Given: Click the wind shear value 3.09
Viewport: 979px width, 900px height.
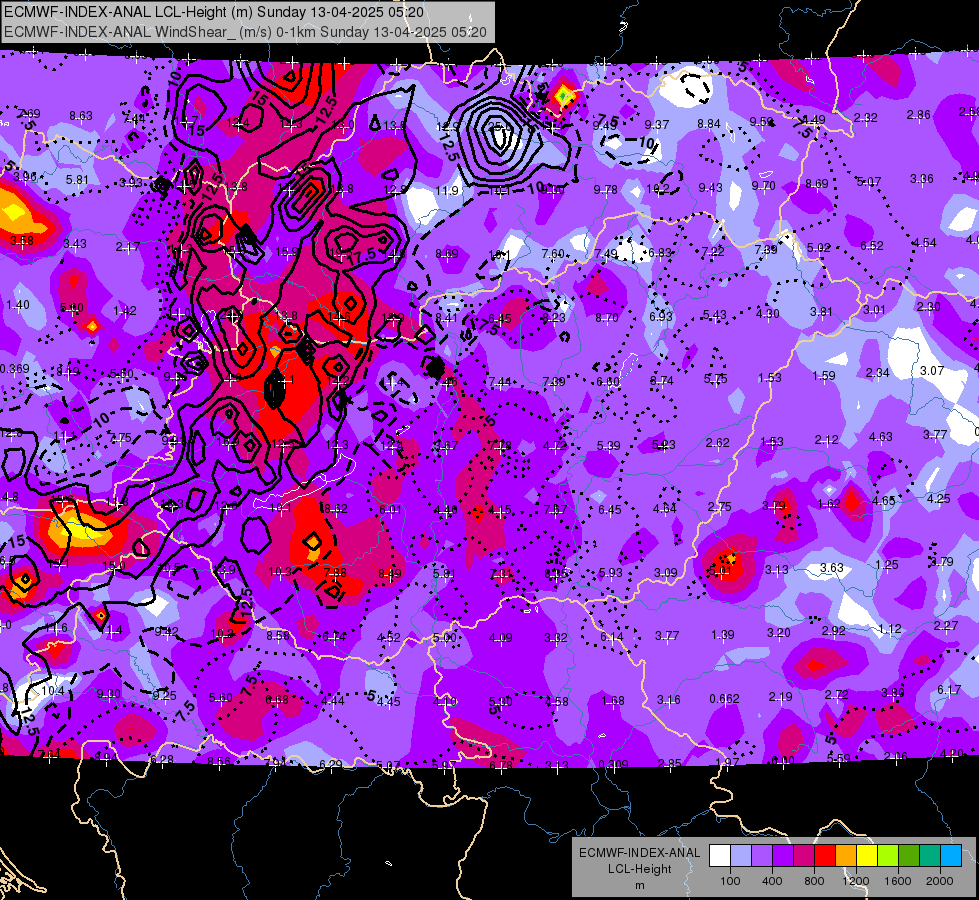Looking at the screenshot, I should (x=666, y=572).
